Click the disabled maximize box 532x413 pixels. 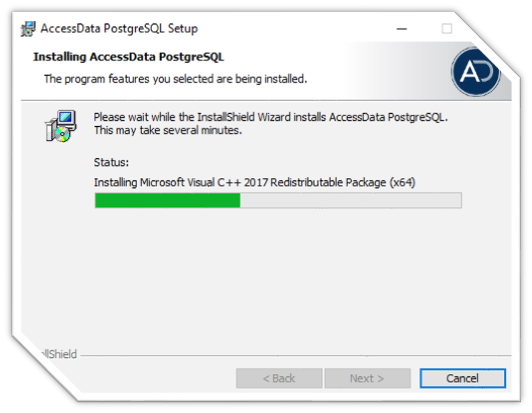tap(447, 29)
